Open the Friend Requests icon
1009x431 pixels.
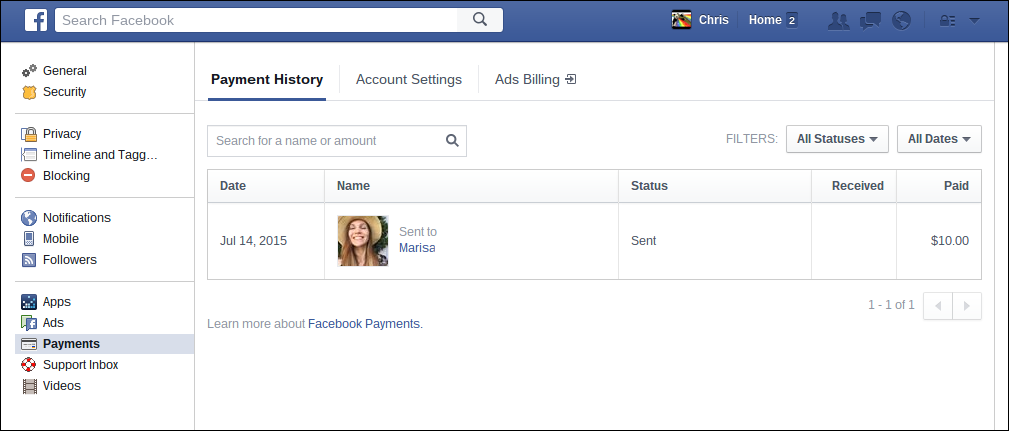pos(838,21)
